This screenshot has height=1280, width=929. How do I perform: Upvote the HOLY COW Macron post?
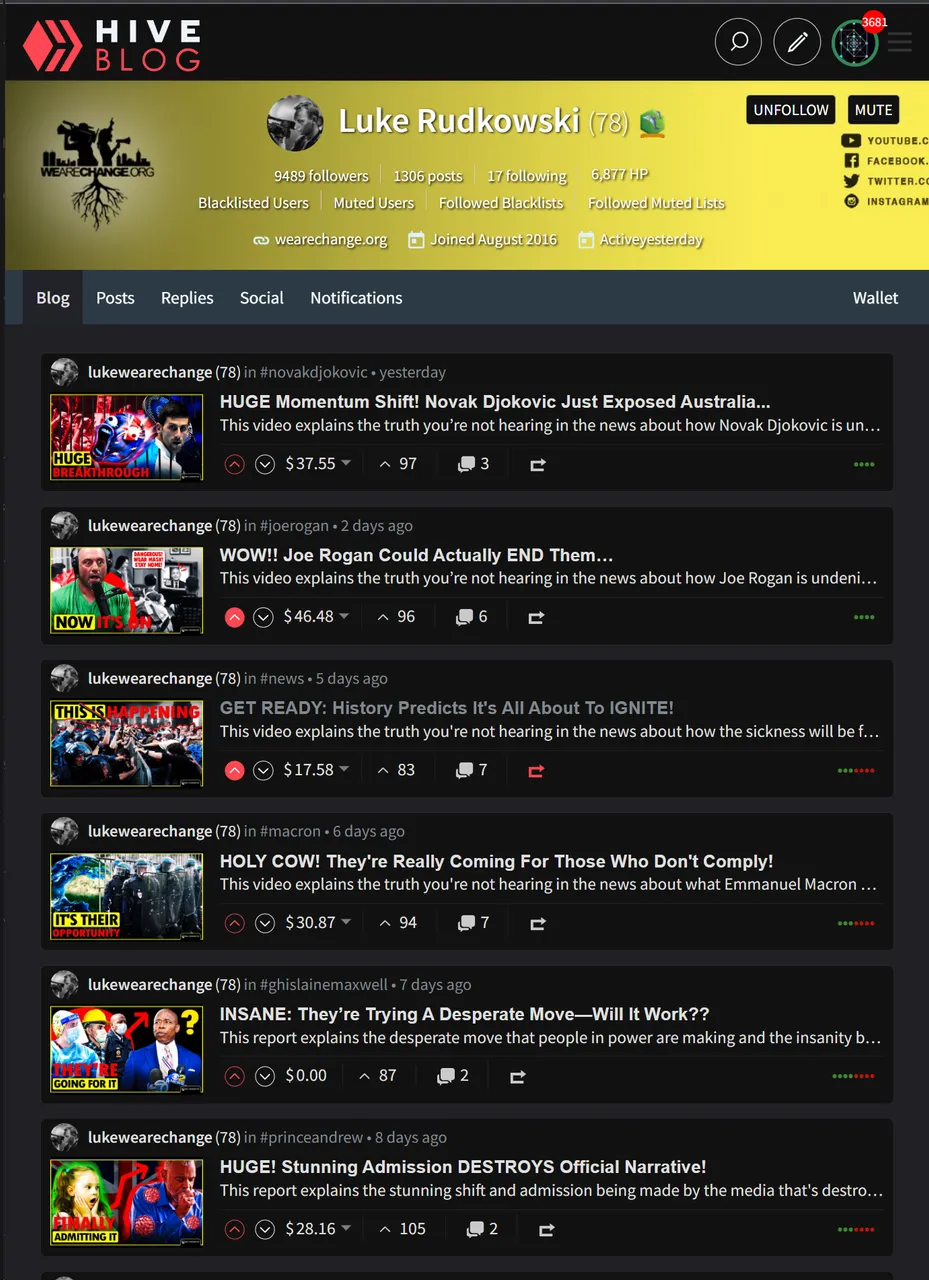pos(234,923)
